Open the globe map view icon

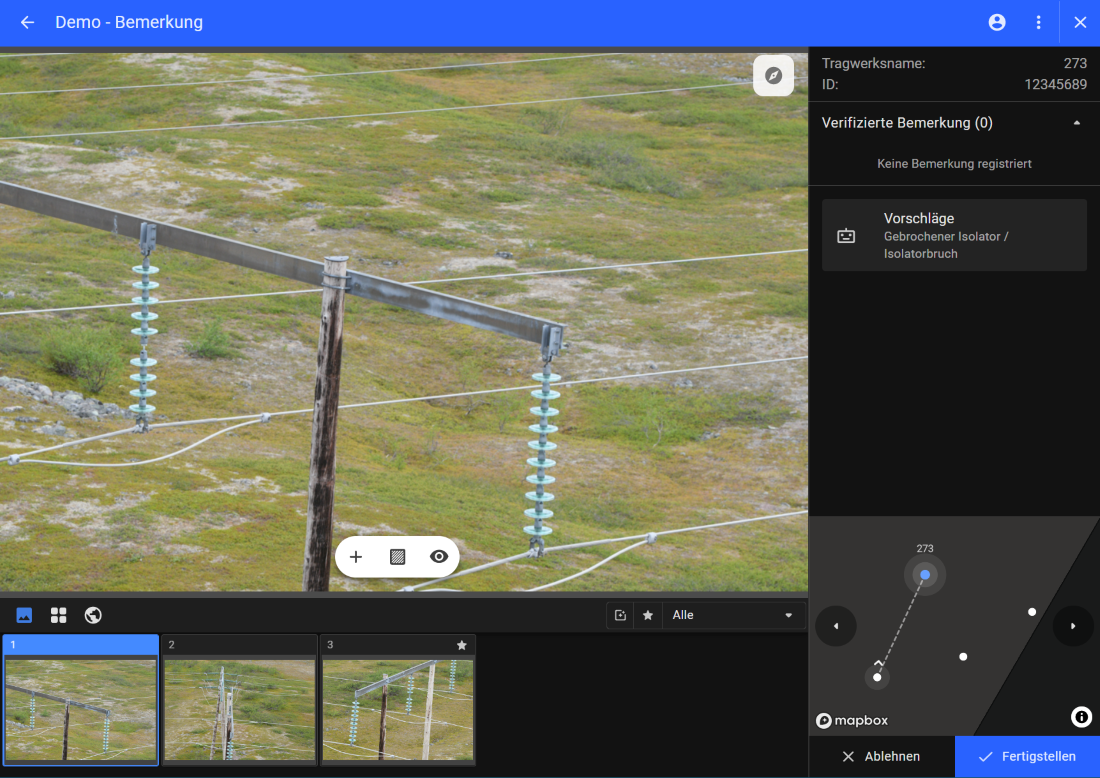(x=93, y=614)
